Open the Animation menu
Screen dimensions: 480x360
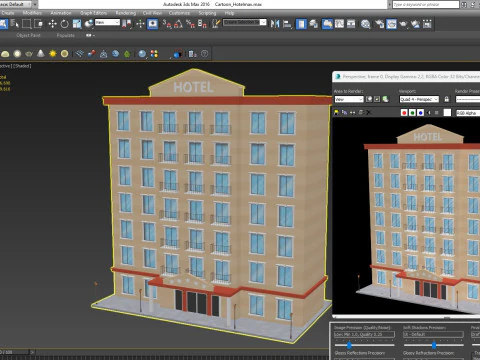tap(61, 13)
